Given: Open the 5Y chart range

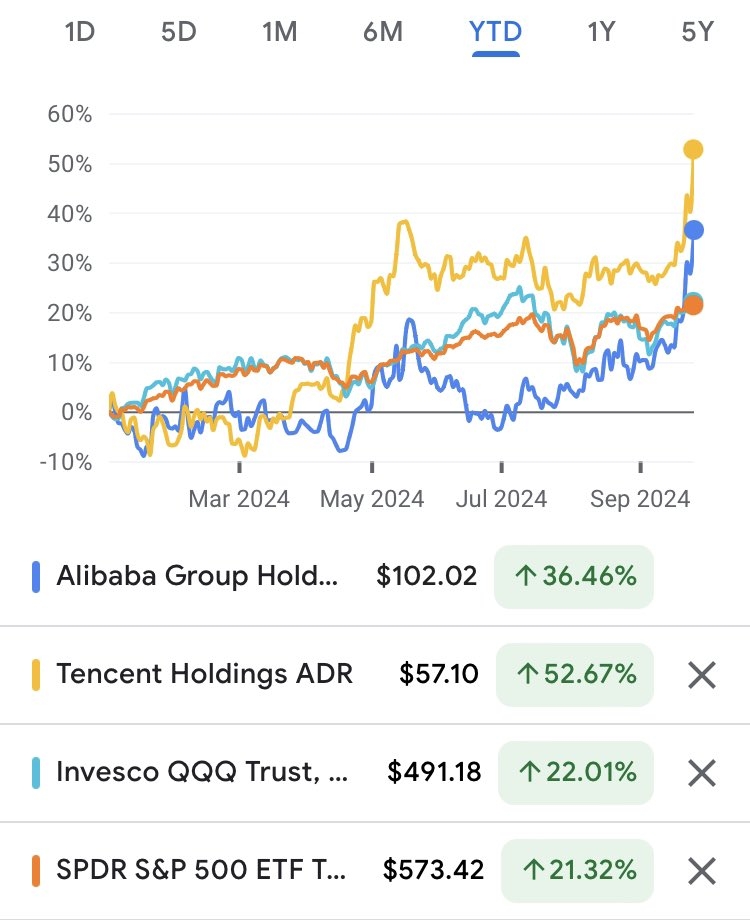Looking at the screenshot, I should [697, 32].
